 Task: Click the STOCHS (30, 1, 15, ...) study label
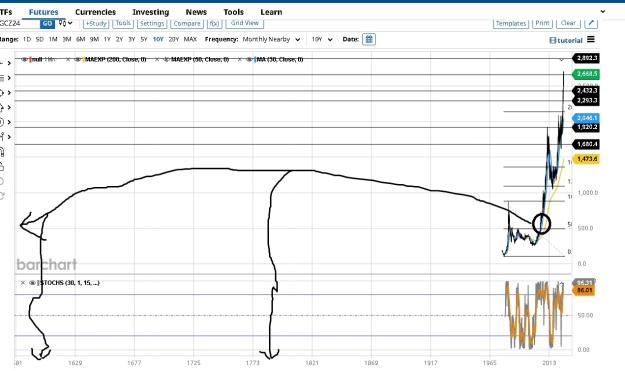point(69,283)
